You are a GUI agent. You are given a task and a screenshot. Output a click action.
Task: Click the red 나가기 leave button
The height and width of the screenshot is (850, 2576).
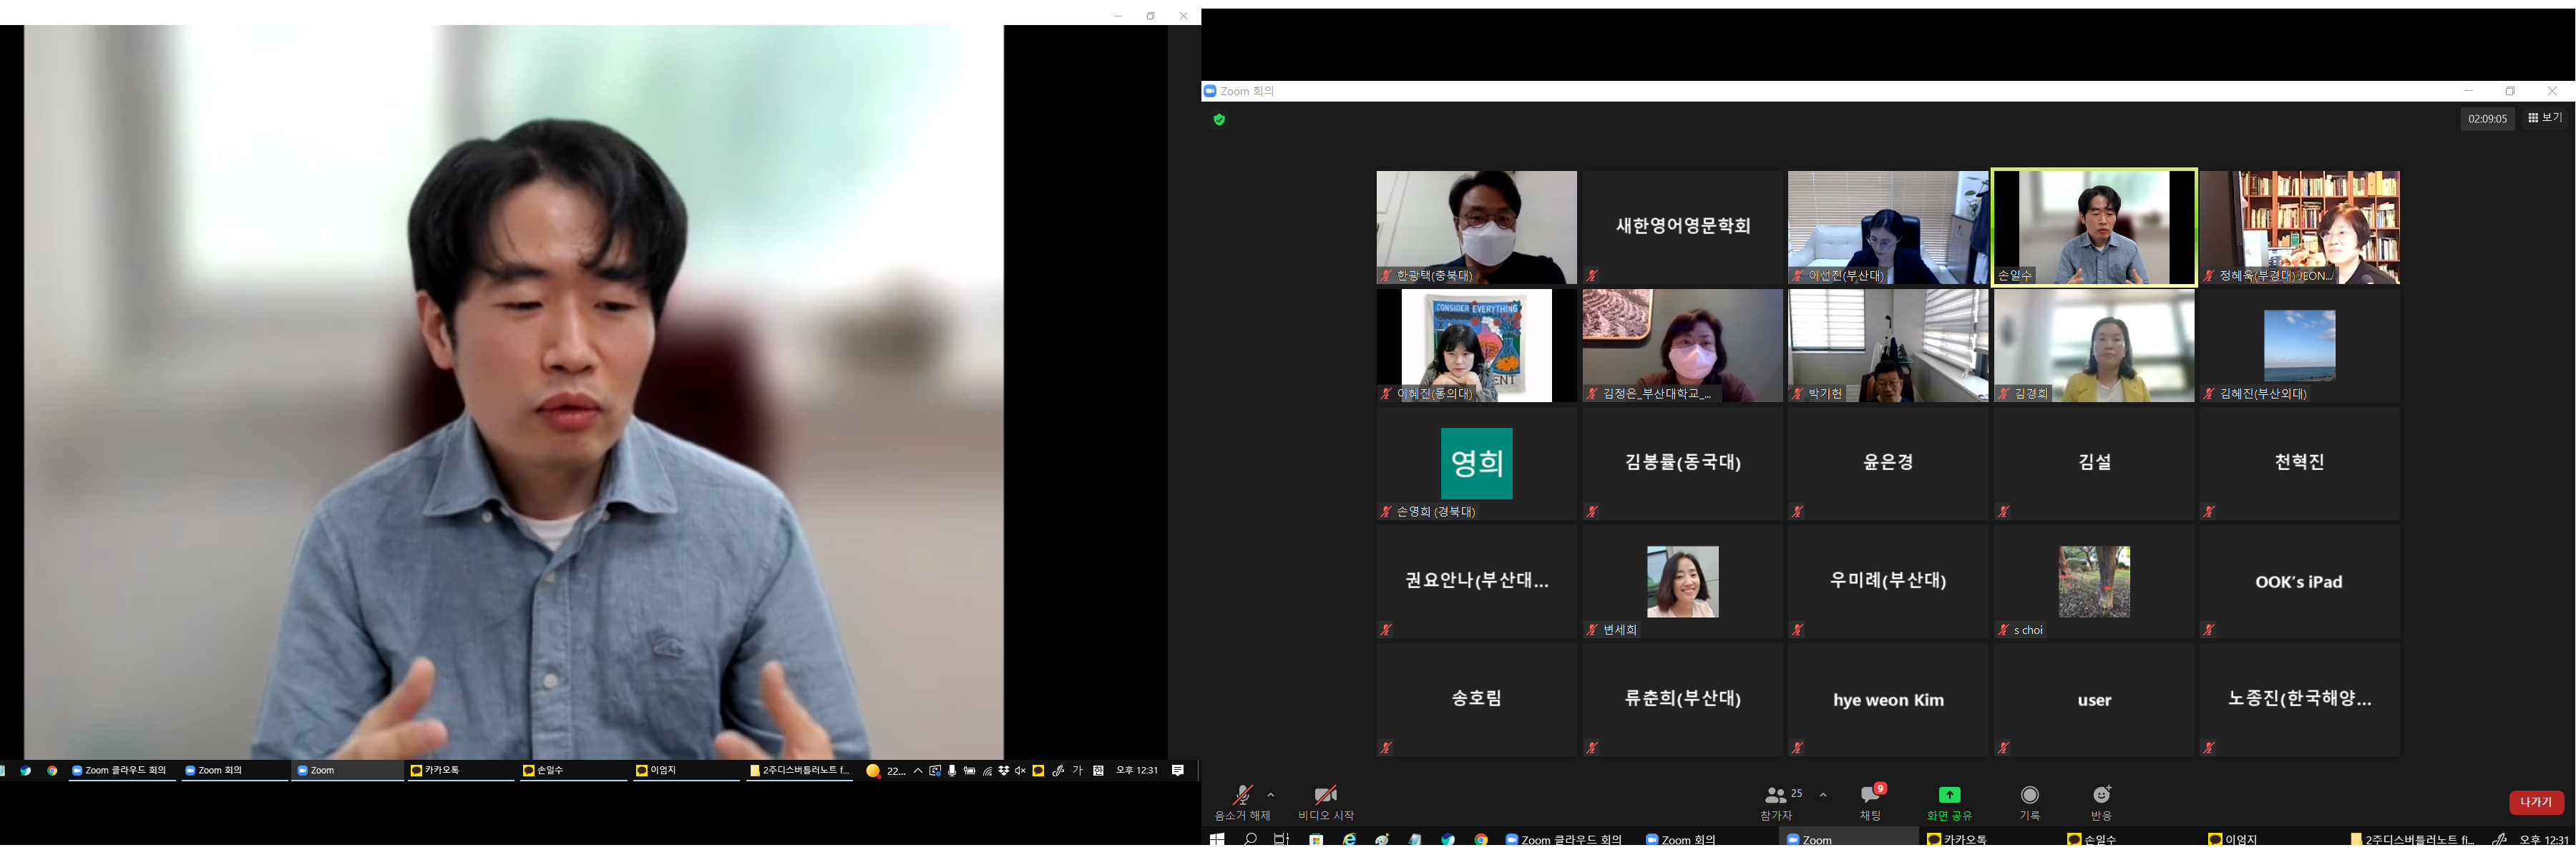pyautogui.click(x=2535, y=802)
